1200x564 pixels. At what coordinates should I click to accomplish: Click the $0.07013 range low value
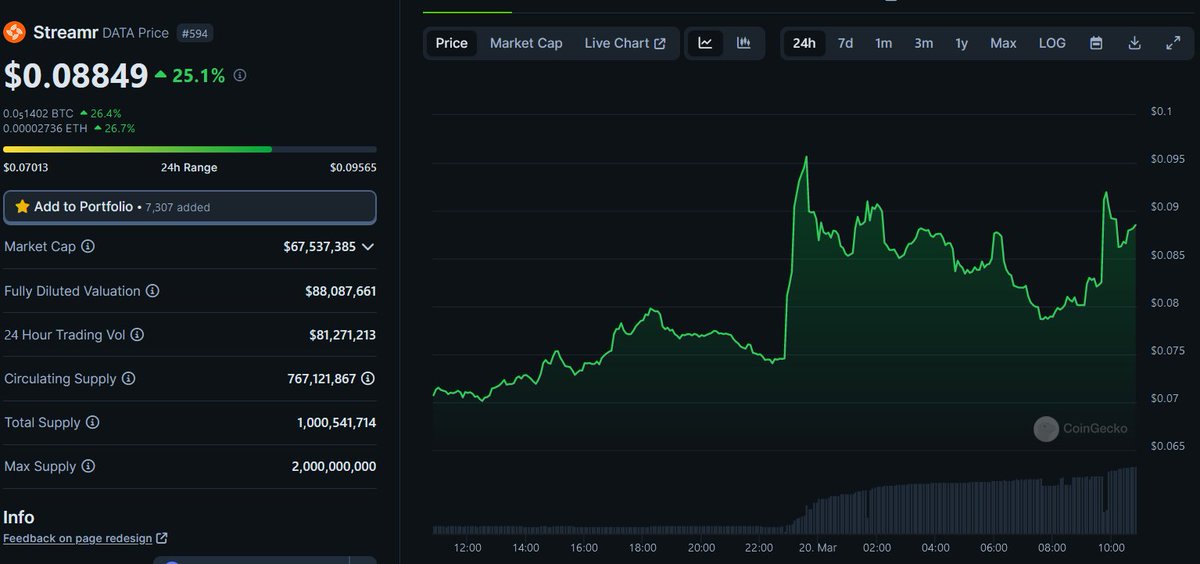[x=26, y=167]
